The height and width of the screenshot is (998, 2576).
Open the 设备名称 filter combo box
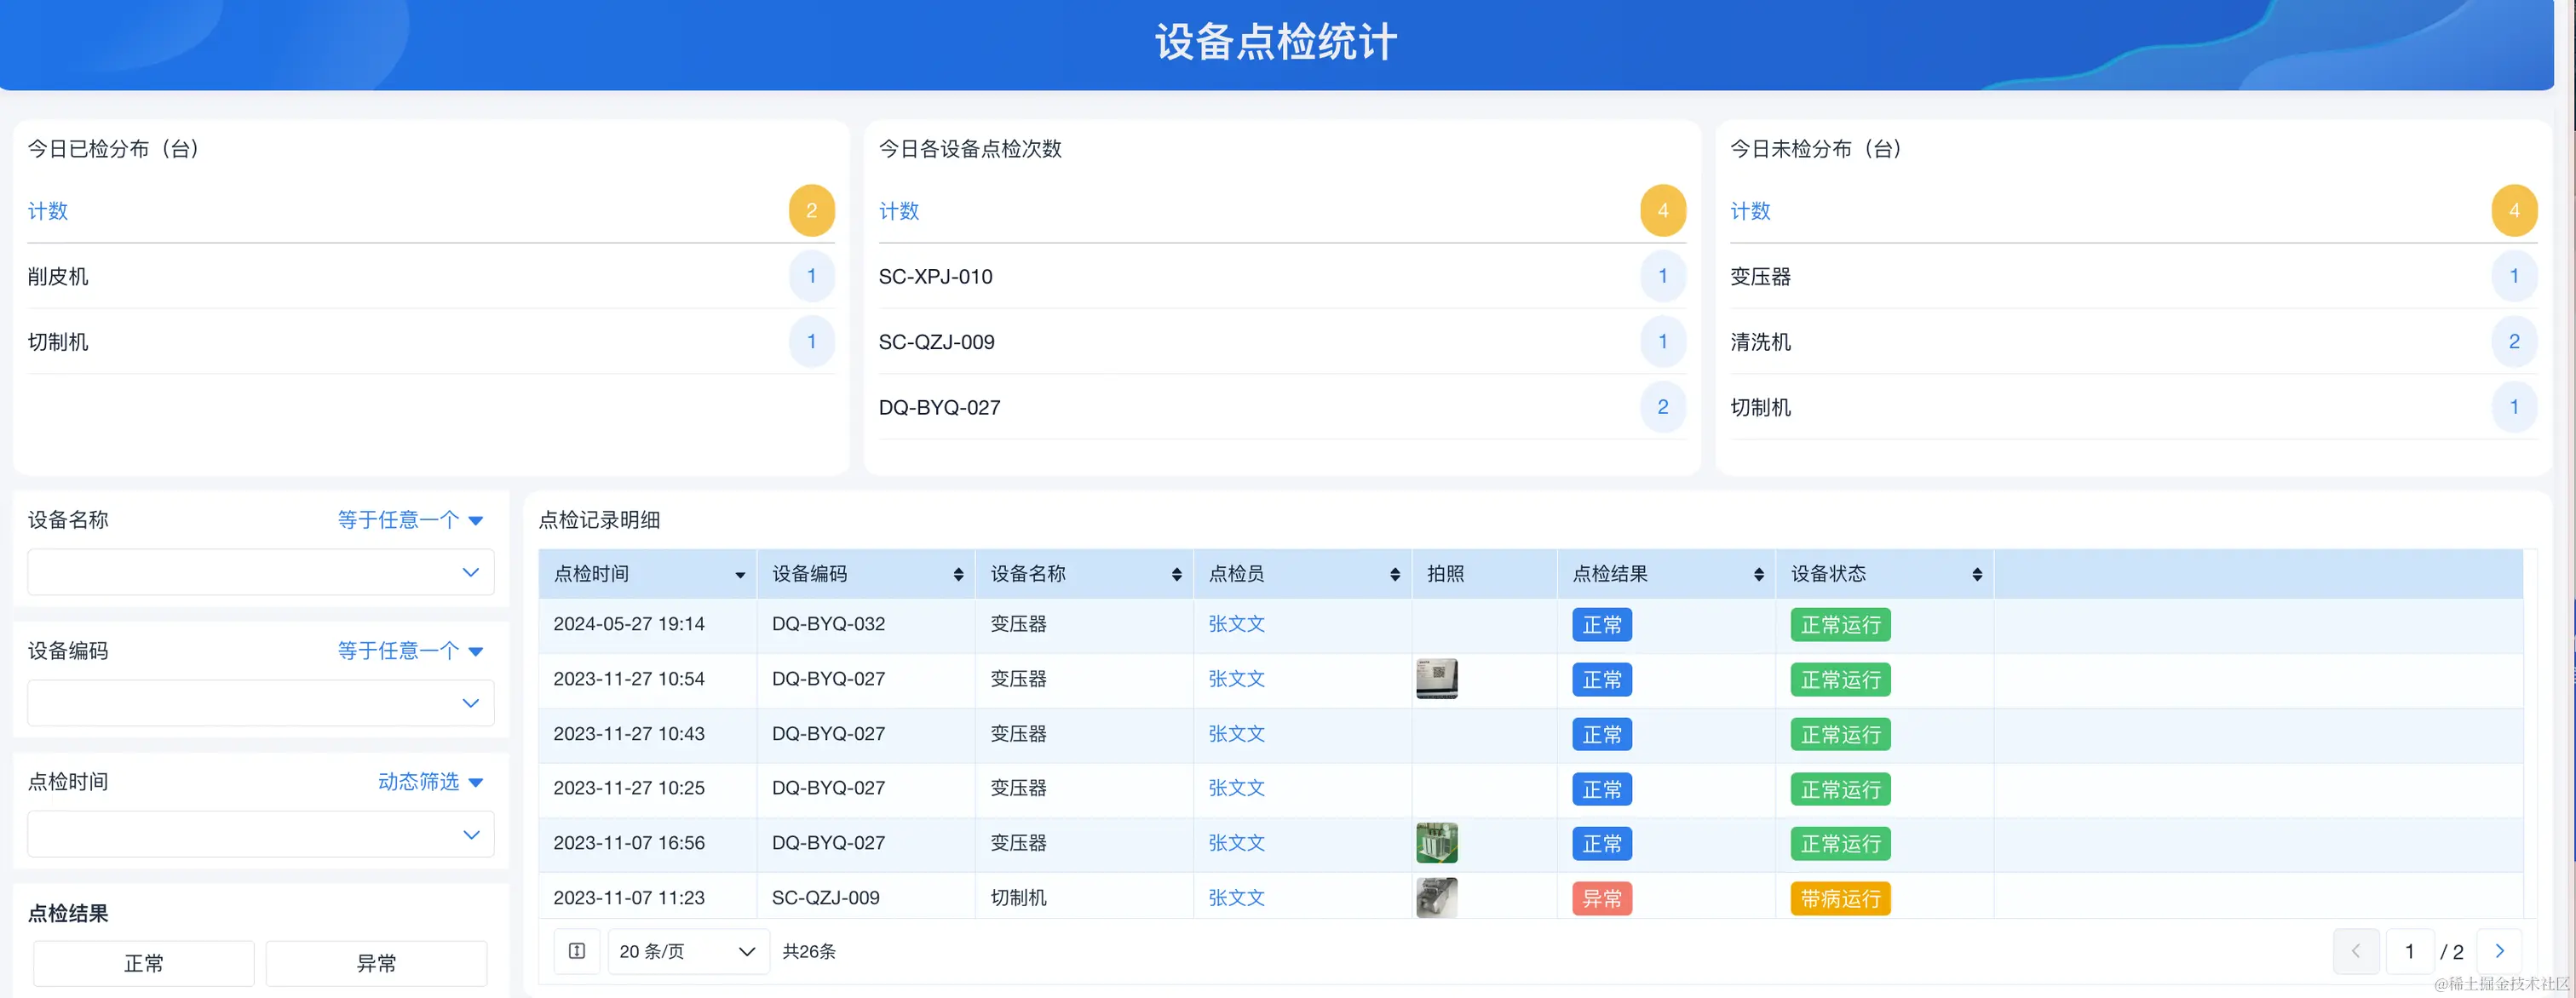(x=261, y=572)
